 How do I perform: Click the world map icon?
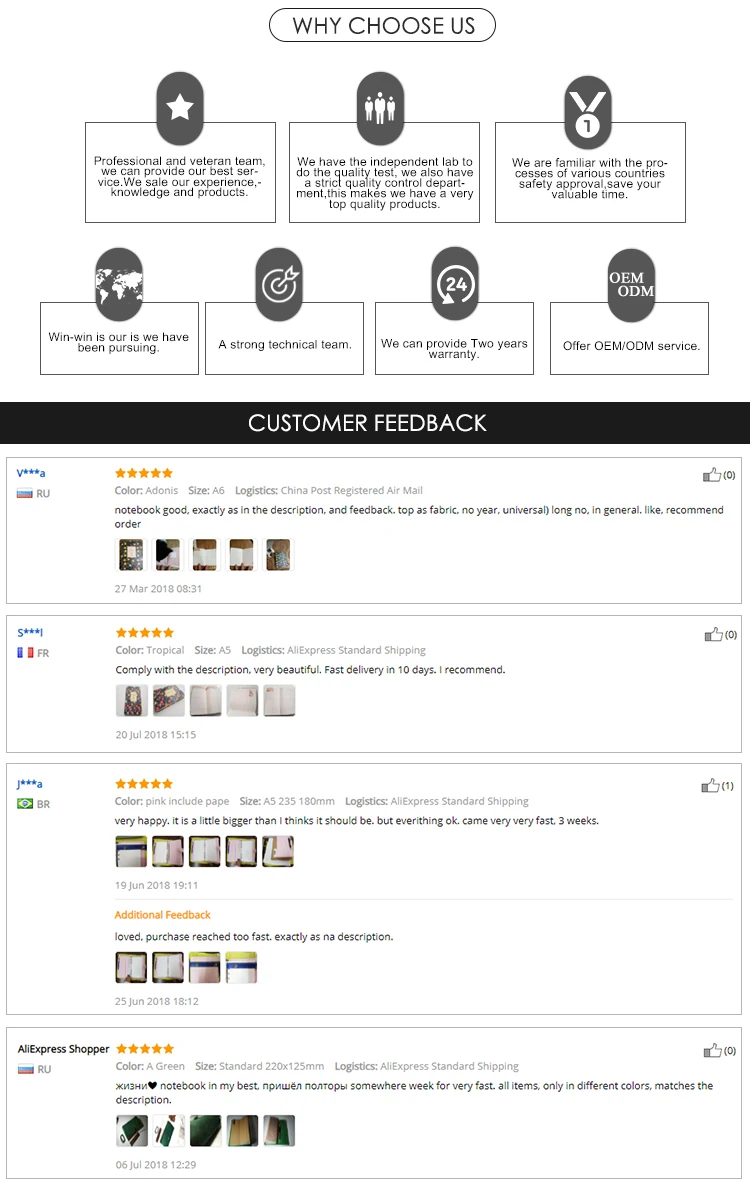point(119,284)
